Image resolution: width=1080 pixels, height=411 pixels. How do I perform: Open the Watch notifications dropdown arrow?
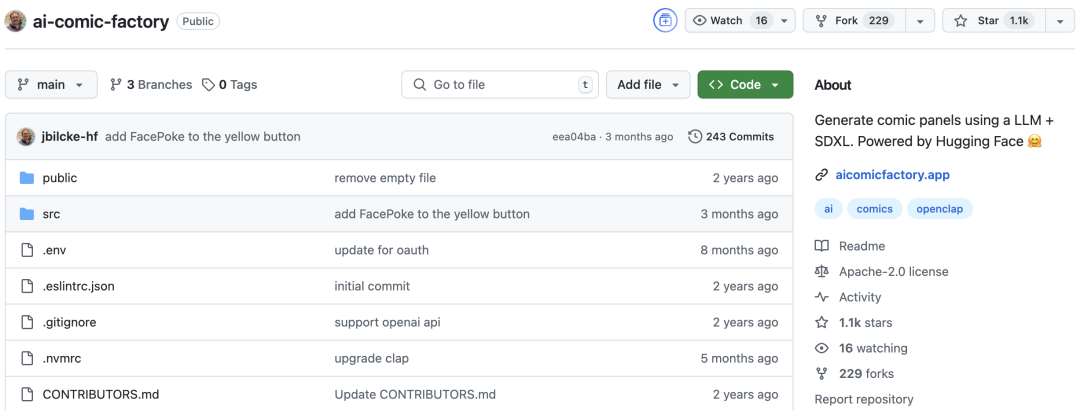[785, 21]
